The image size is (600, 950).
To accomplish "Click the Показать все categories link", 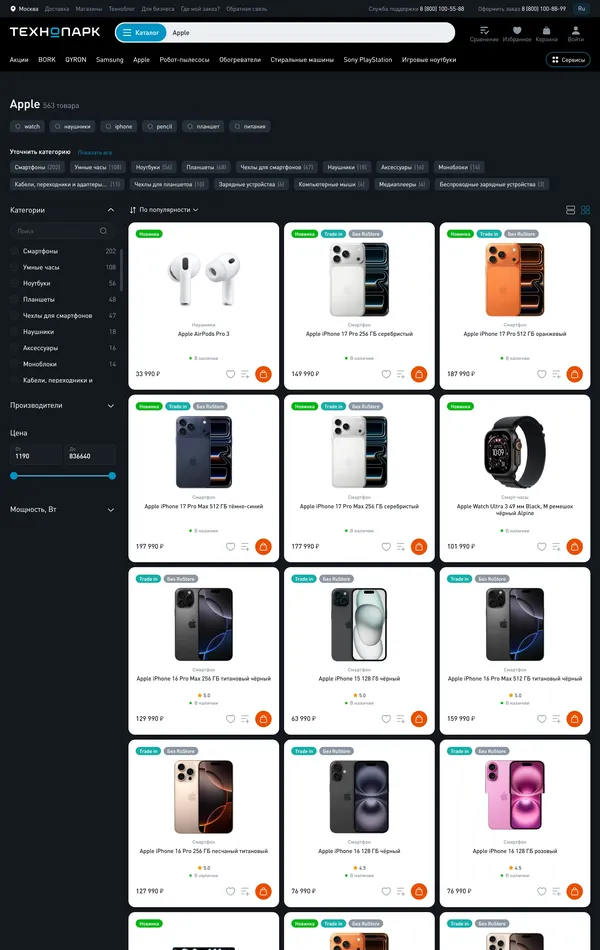I will [95, 152].
